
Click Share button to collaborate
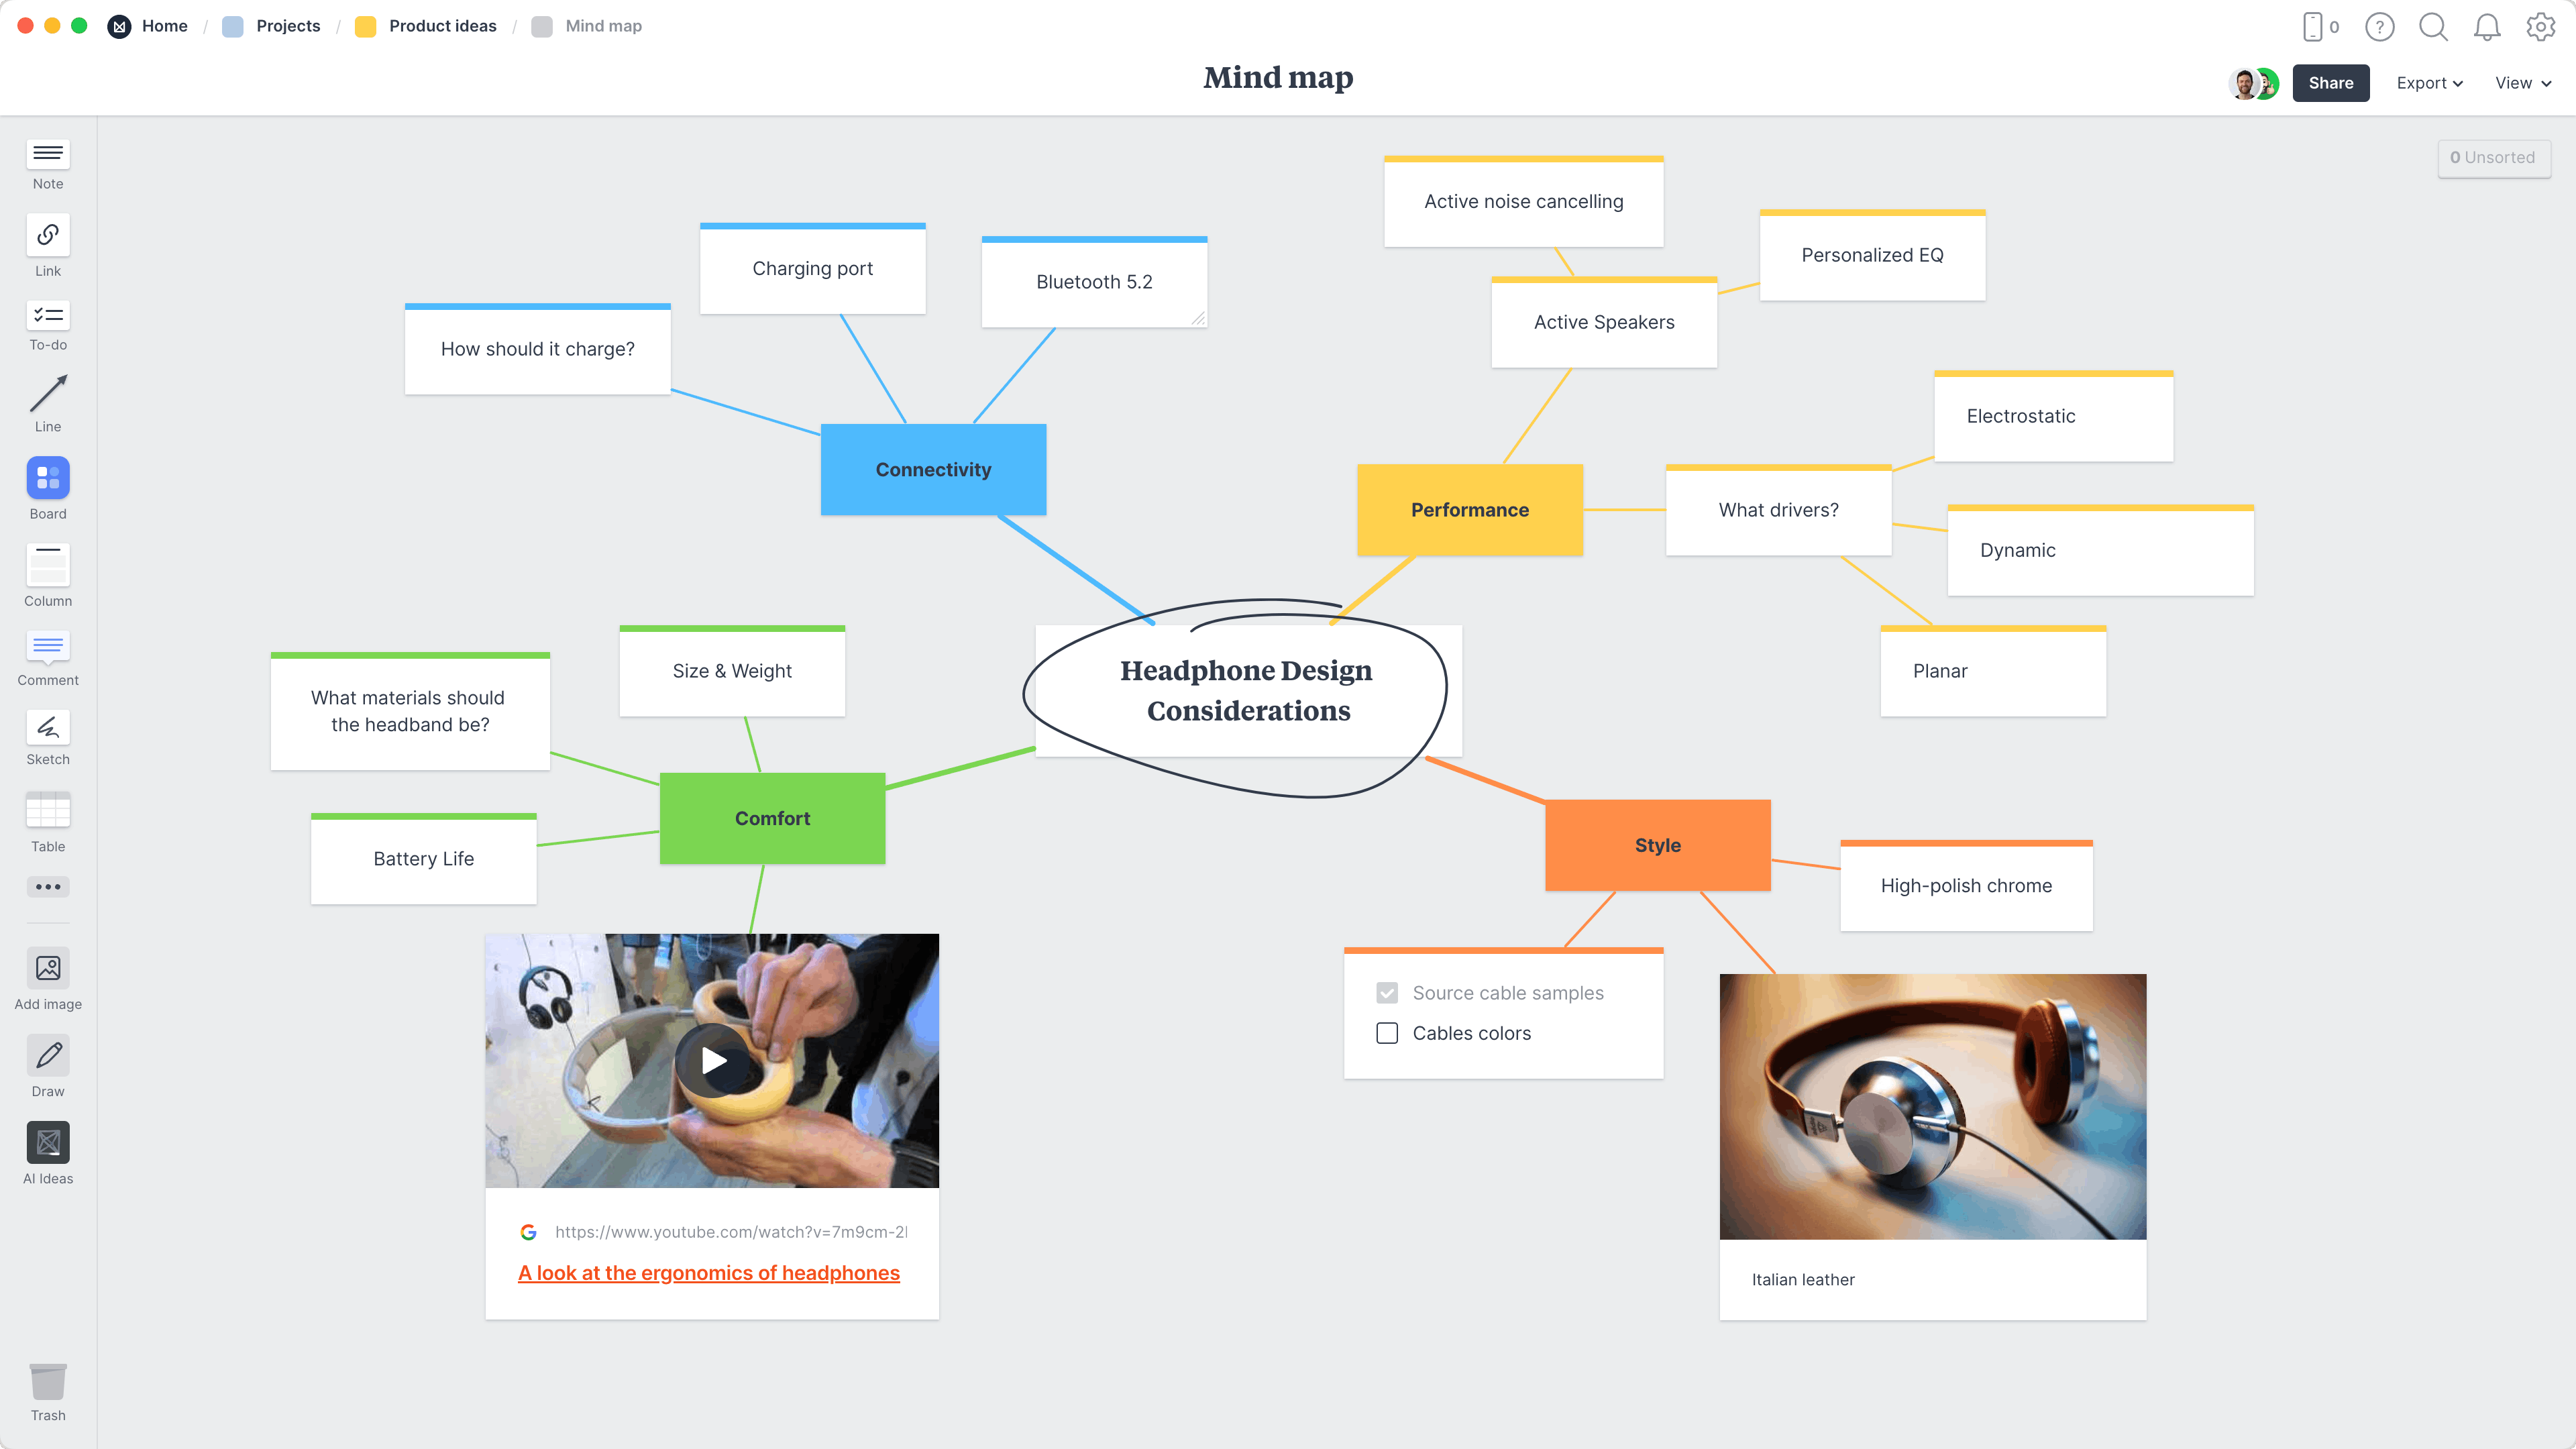[x=2330, y=81]
